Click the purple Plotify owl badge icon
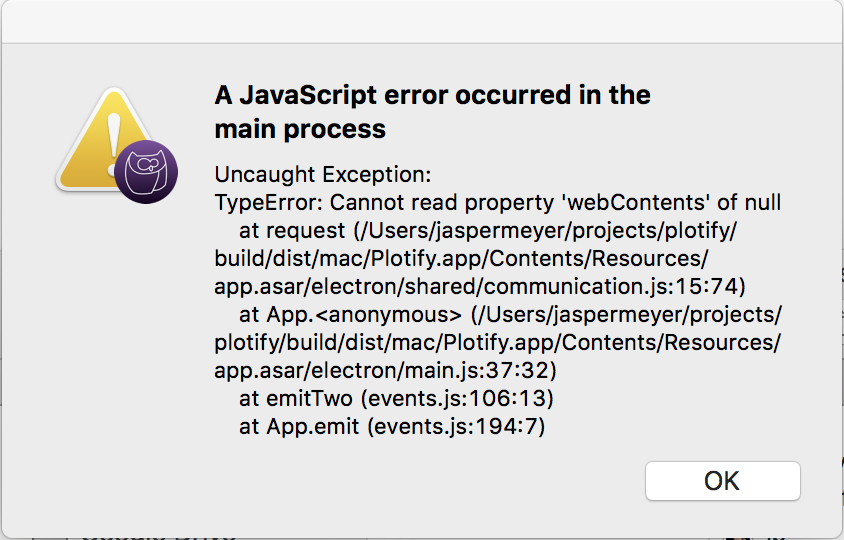This screenshot has height=540, width=844. (146, 172)
